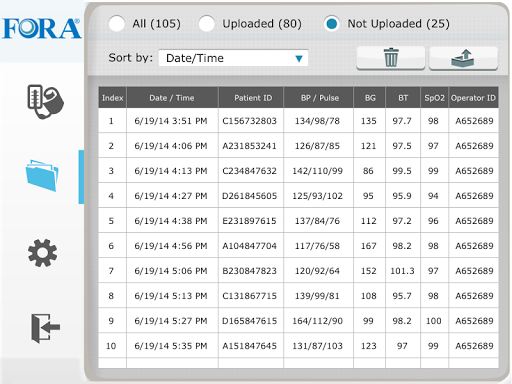Viewport: 512px width, 384px height.
Task: Click the date 6/19/14 4:06 PM
Action: click(171, 146)
